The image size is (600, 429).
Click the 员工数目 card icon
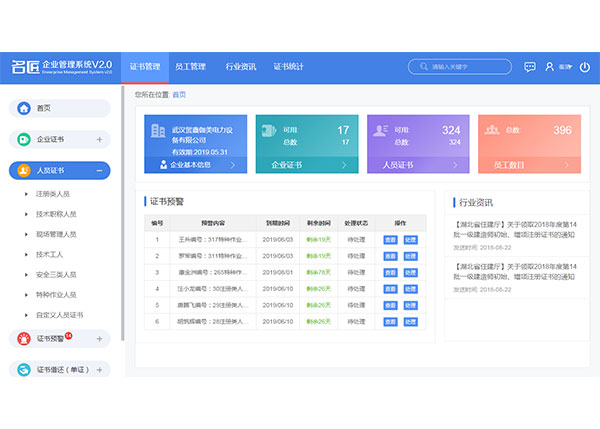tap(489, 130)
